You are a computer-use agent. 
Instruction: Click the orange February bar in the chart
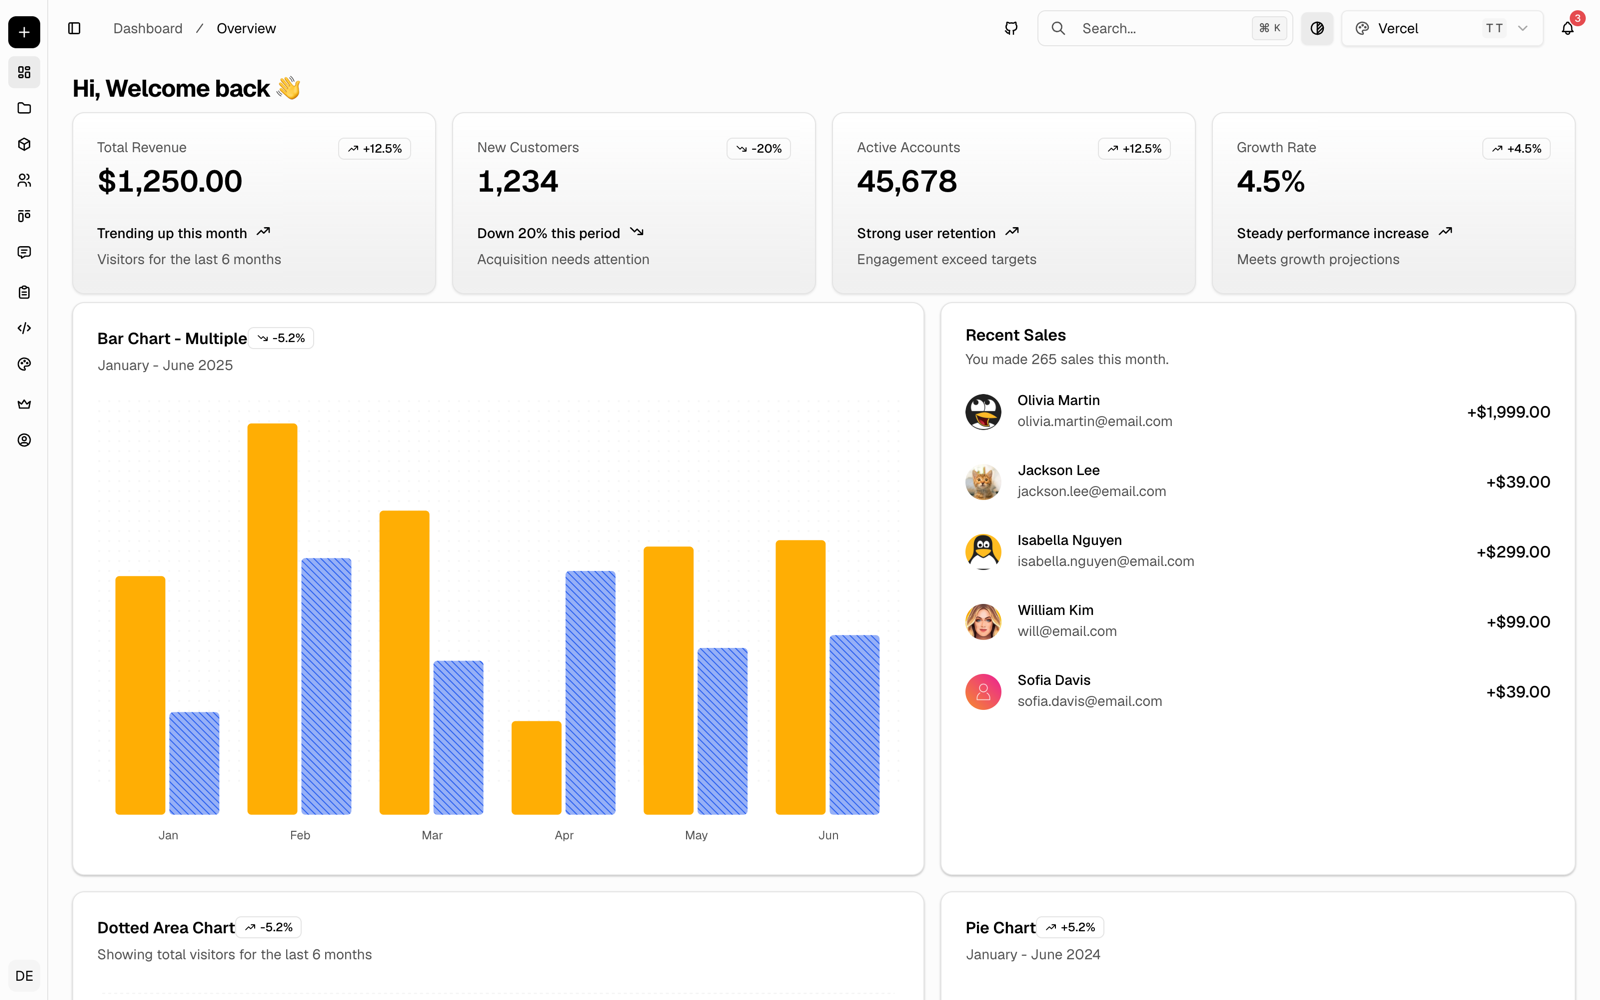(x=272, y=619)
